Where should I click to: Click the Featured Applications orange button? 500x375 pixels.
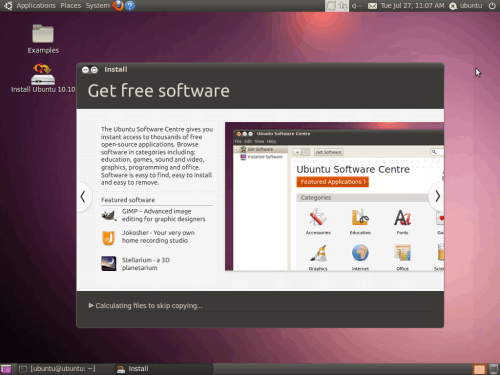[x=332, y=182]
